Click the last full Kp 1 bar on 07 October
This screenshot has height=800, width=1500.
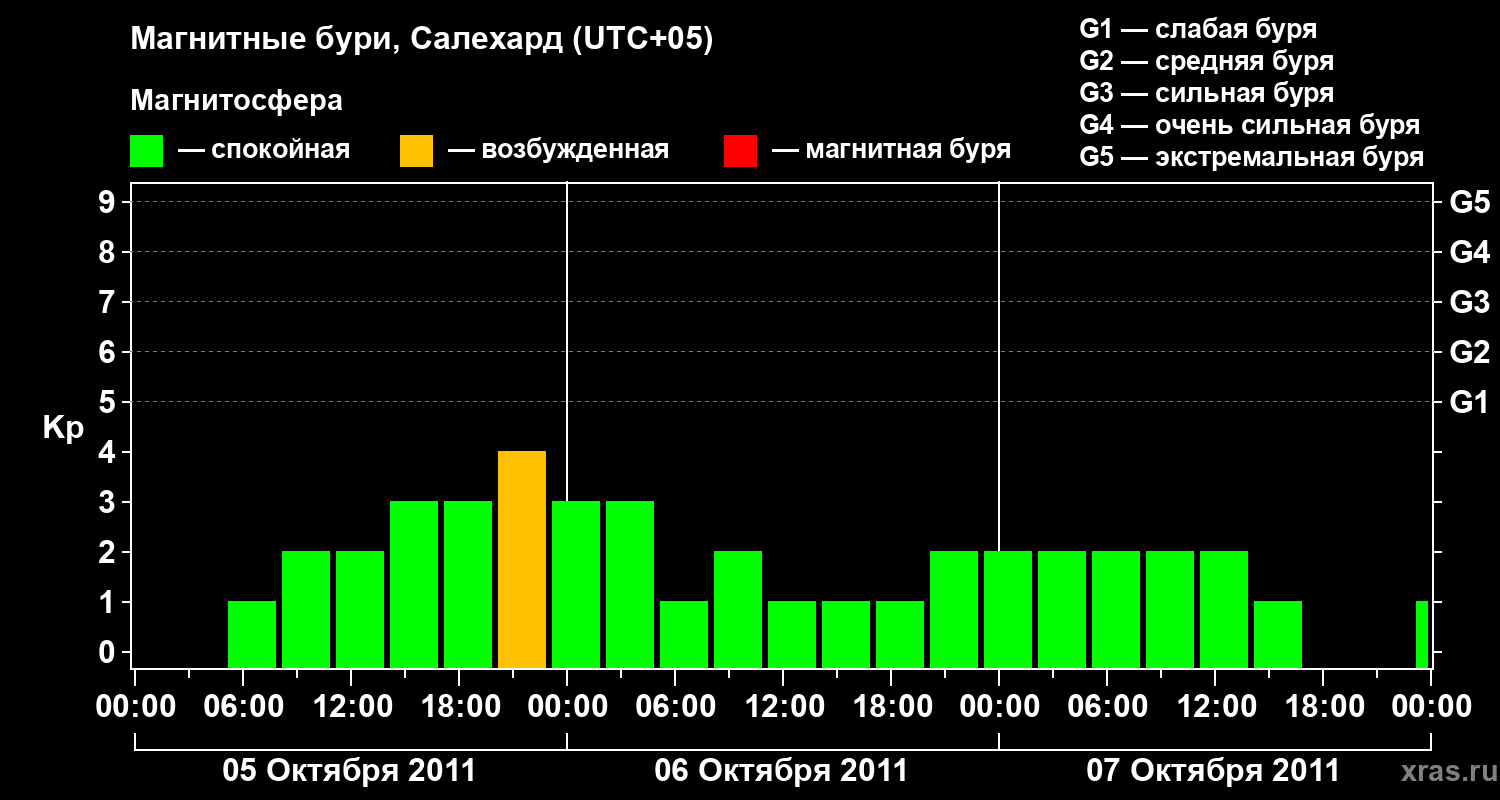tap(1278, 635)
